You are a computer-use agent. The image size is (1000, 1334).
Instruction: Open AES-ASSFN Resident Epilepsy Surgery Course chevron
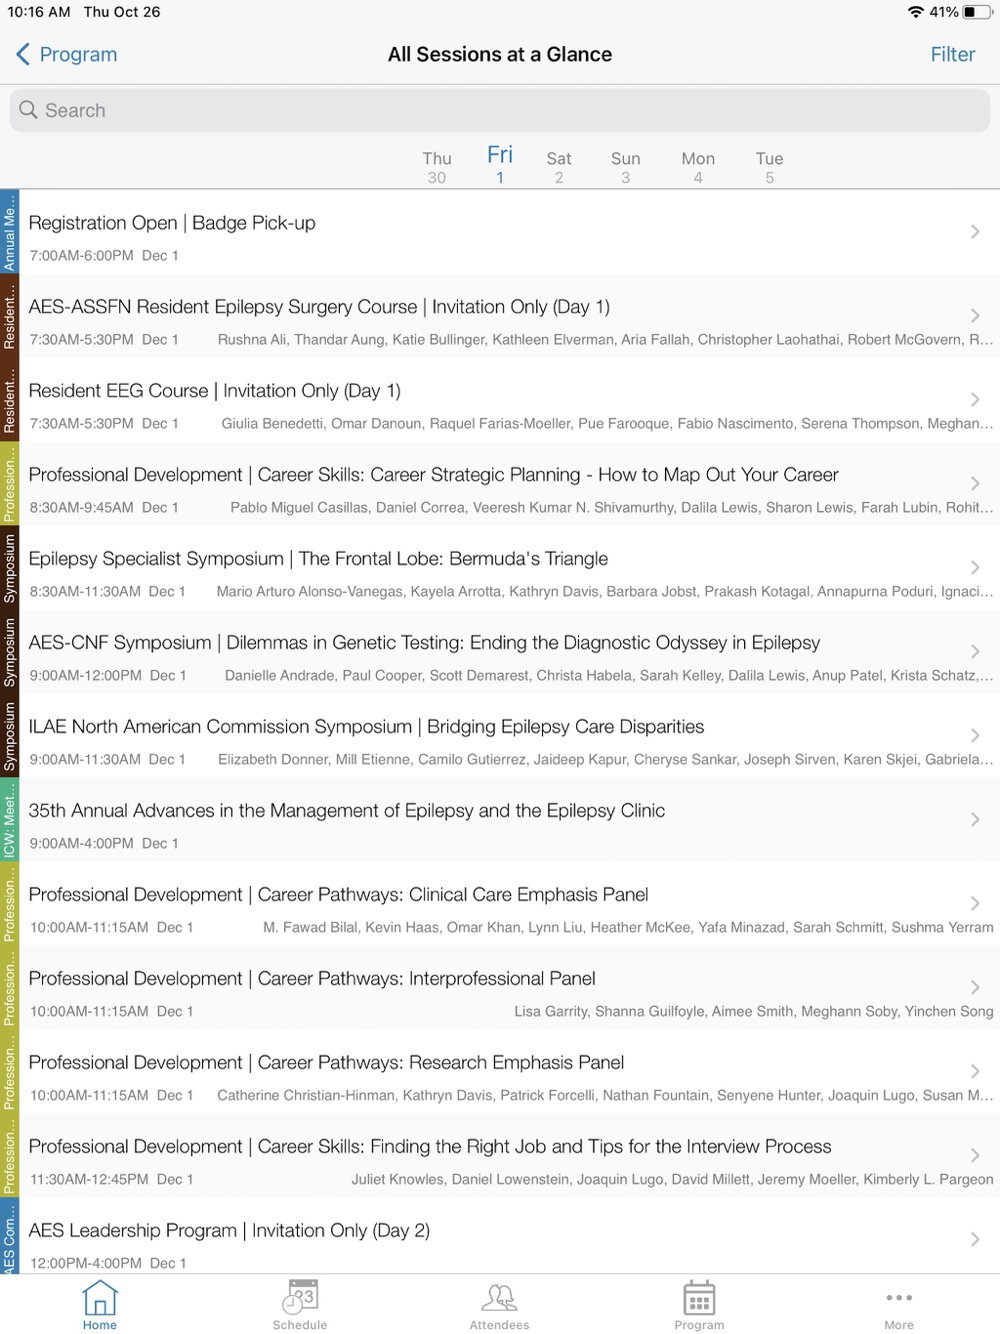click(x=975, y=316)
